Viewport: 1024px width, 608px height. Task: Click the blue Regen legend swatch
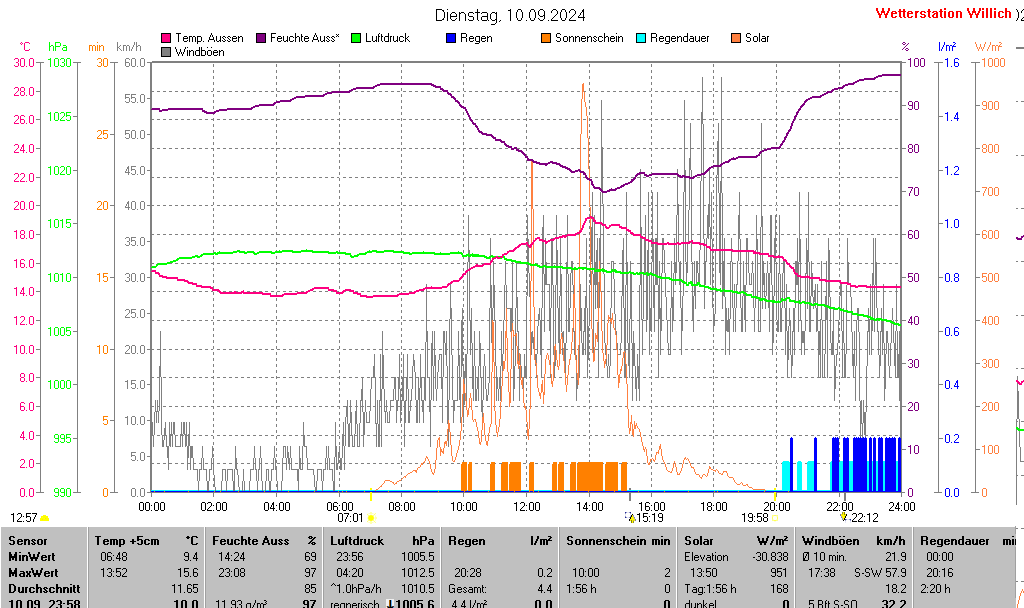coord(451,39)
